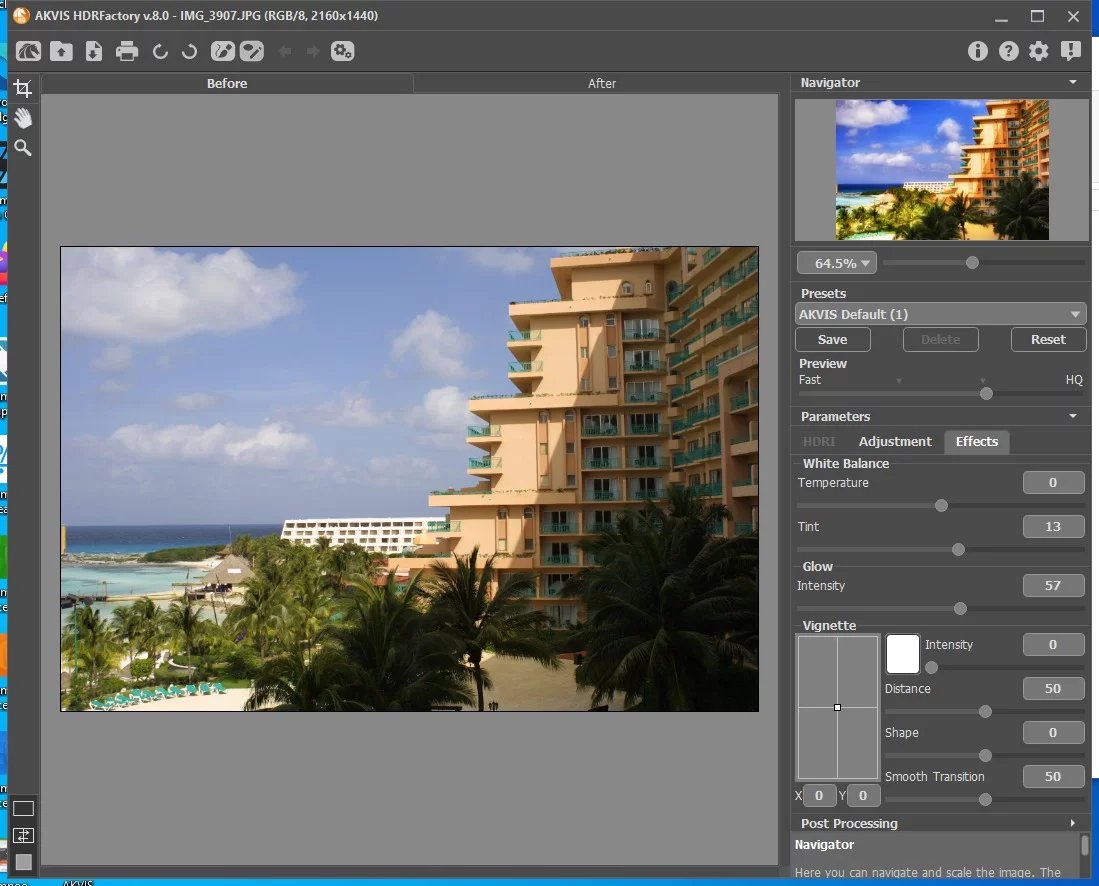Switch to the Adjustment tab
Image resolution: width=1099 pixels, height=886 pixels.
point(895,441)
